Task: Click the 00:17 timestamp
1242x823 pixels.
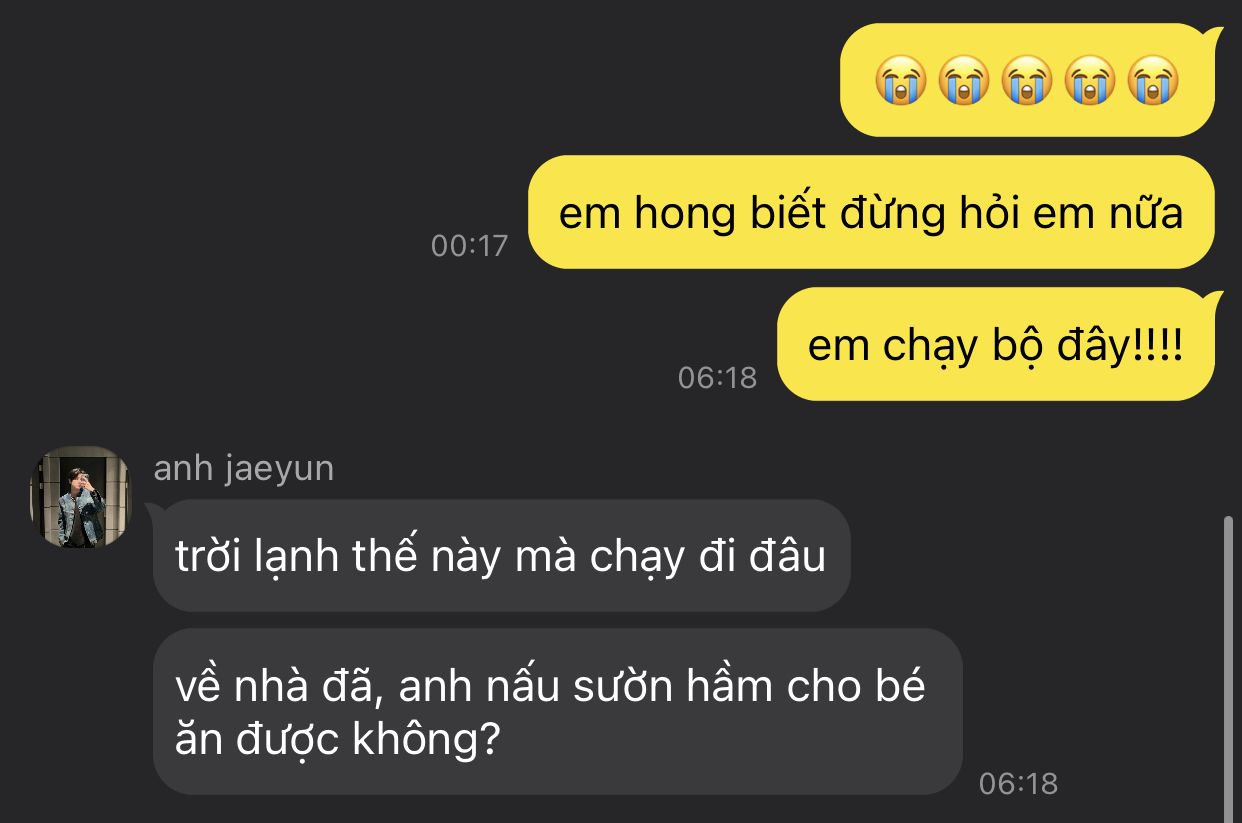Action: 470,246
